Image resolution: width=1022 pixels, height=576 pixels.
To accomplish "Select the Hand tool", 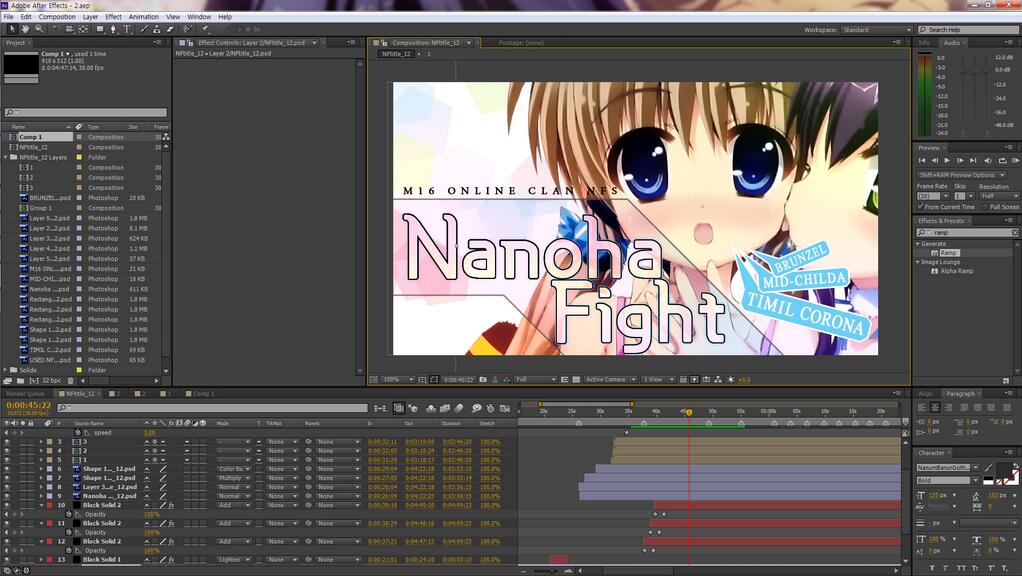I will pos(26,29).
